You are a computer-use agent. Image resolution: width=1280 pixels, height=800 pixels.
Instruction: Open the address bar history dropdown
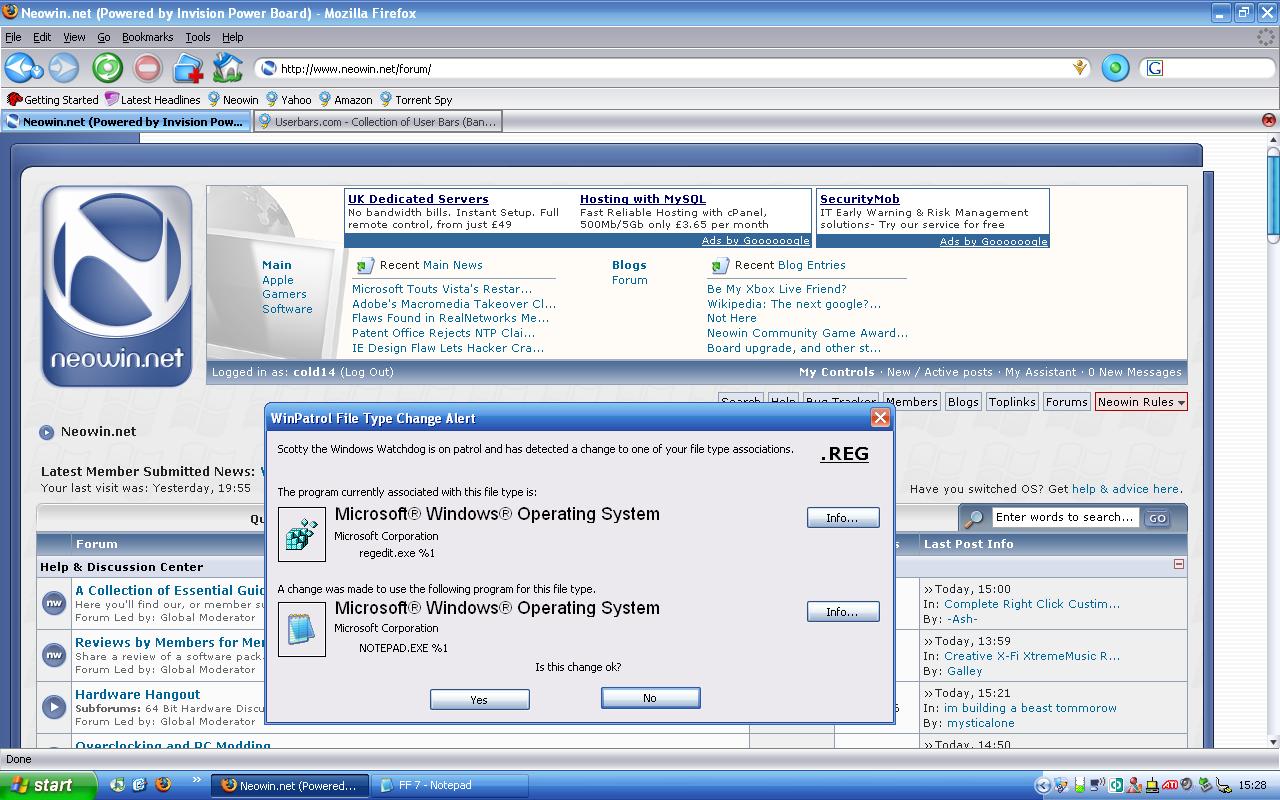point(1080,68)
